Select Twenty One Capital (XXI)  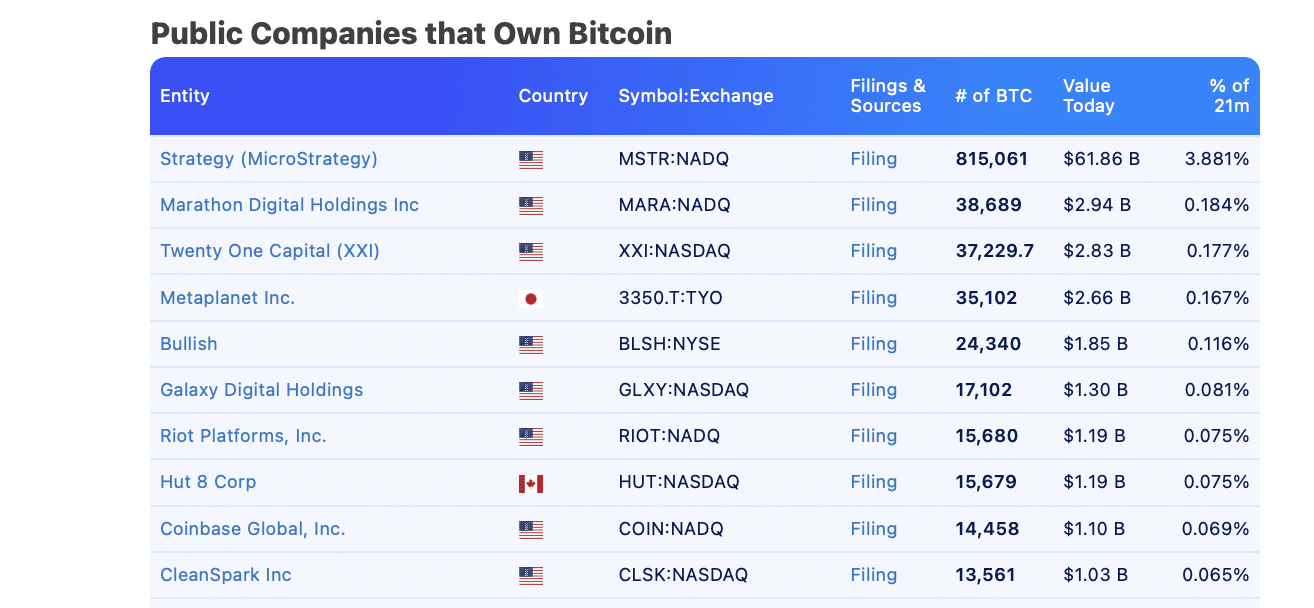click(270, 251)
